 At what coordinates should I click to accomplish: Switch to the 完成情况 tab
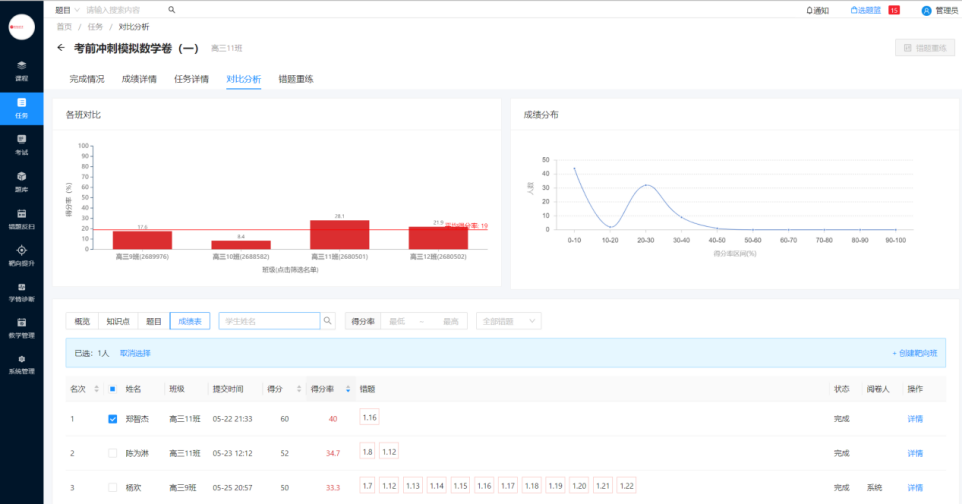pyautogui.click(x=87, y=79)
